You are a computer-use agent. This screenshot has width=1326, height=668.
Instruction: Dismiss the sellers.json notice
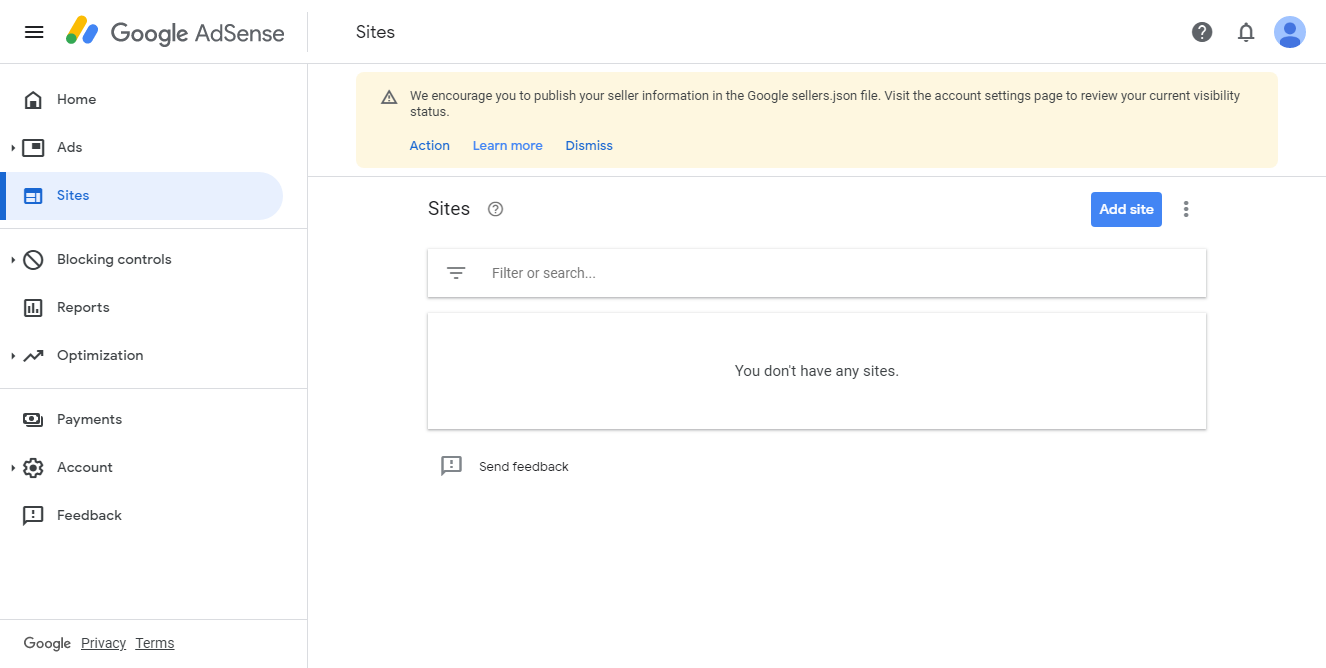tap(588, 145)
